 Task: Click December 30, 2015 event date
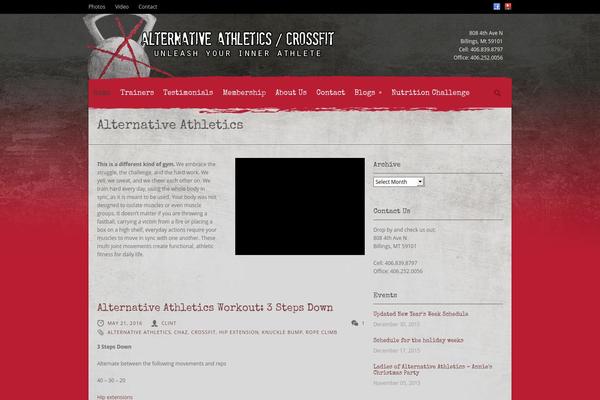pyautogui.click(x=396, y=324)
